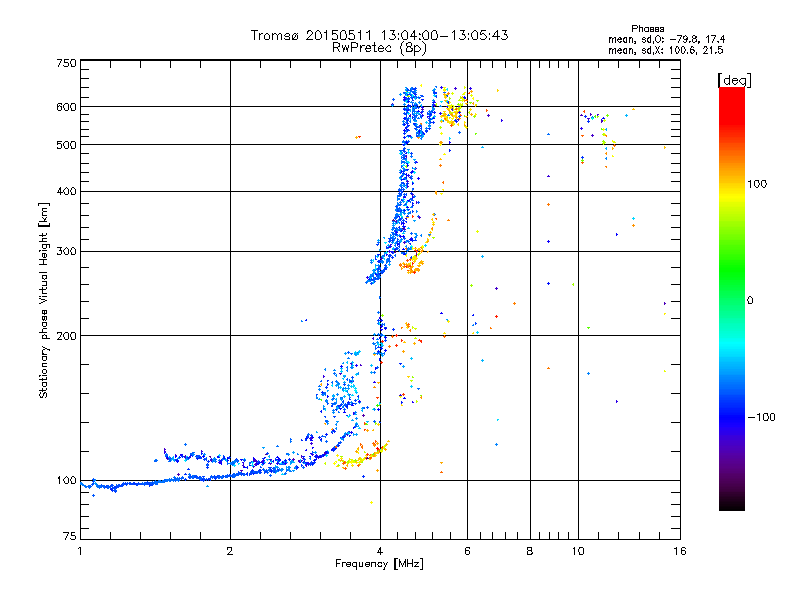800x600 pixels.
Task: Click the x-axis tick label '16'
Action: point(680,551)
